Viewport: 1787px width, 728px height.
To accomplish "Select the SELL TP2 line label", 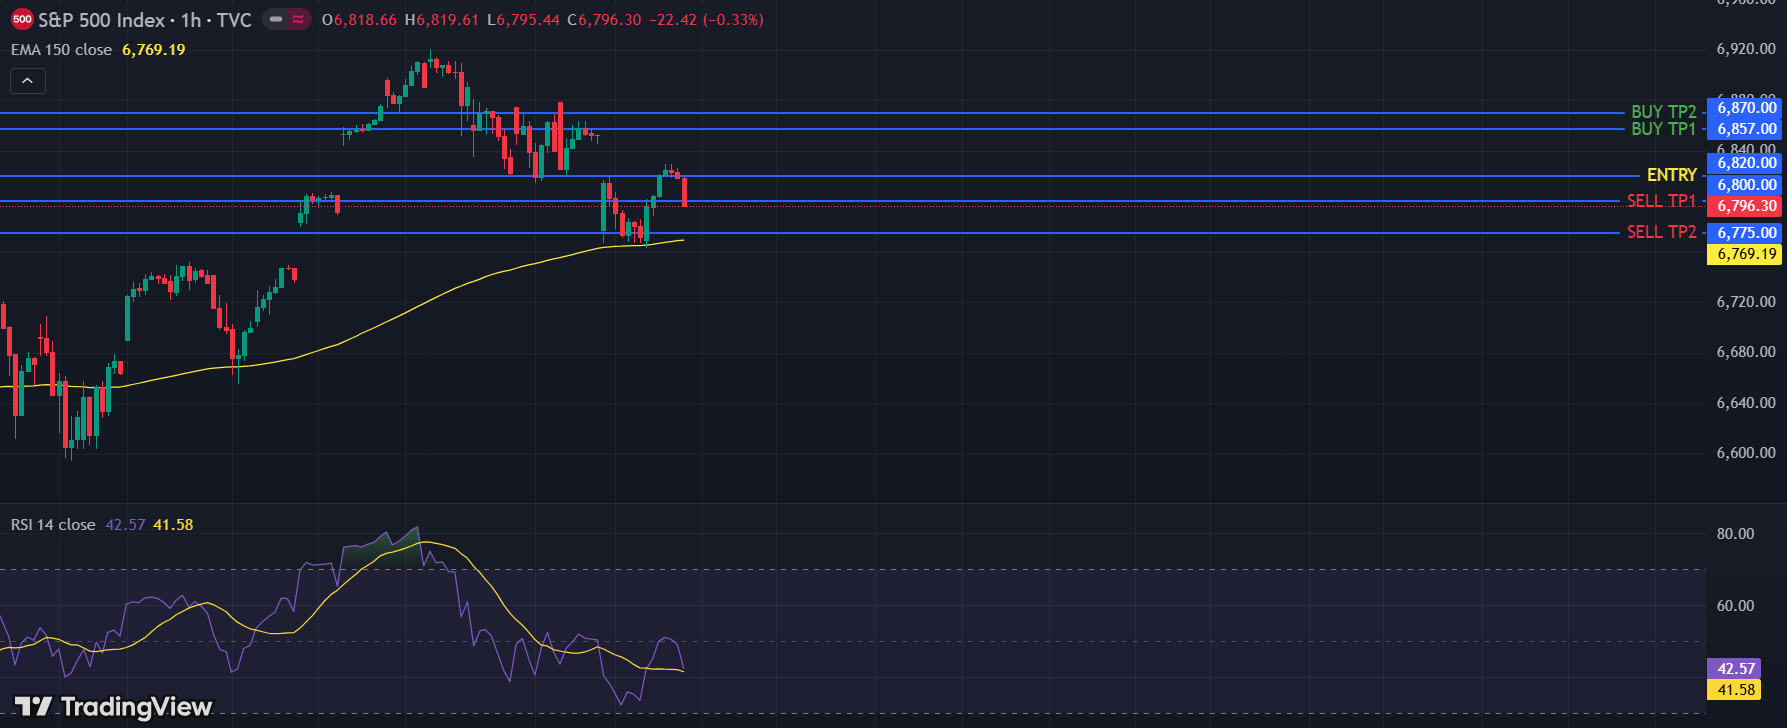I will pyautogui.click(x=1661, y=232).
